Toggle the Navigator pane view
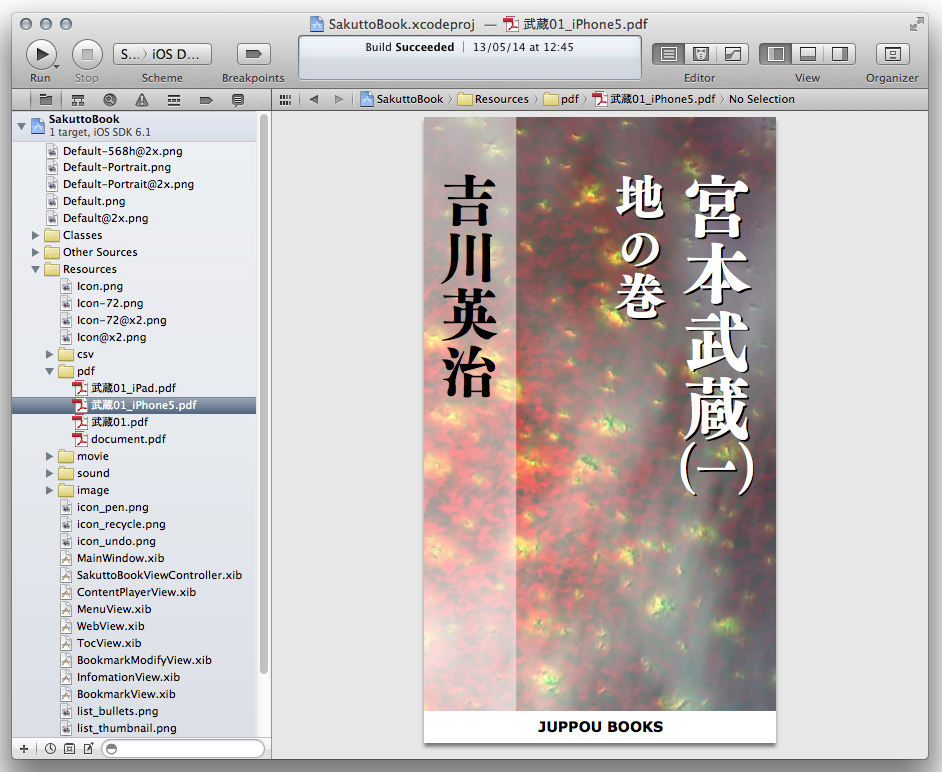 click(x=776, y=54)
